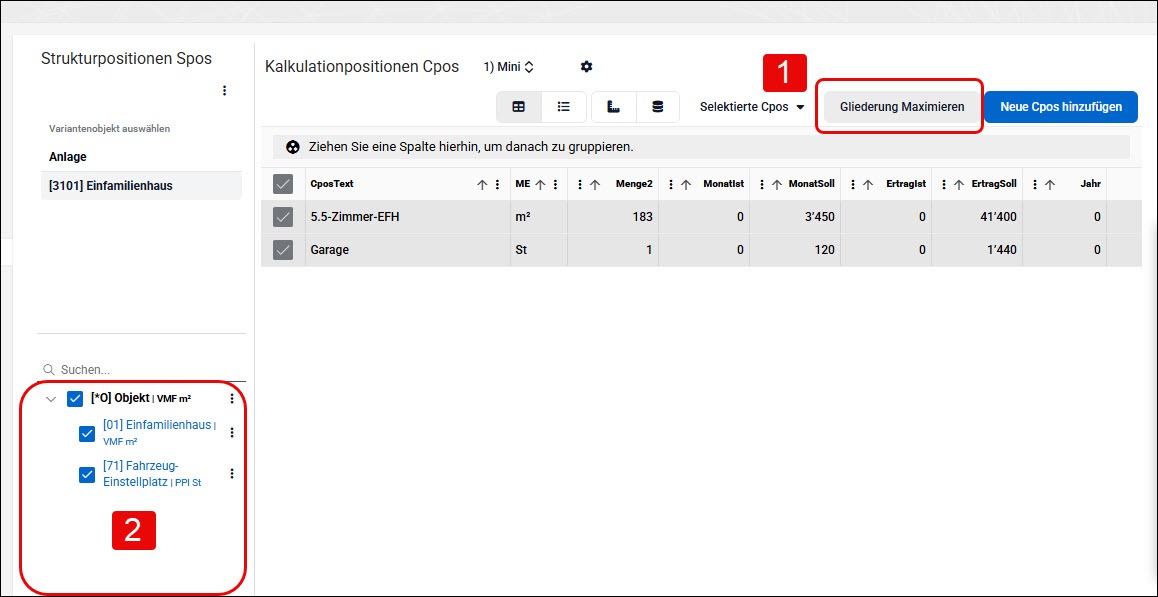The height and width of the screenshot is (597, 1158).
Task: Click the column grouping drop area
Action: tap(701, 147)
